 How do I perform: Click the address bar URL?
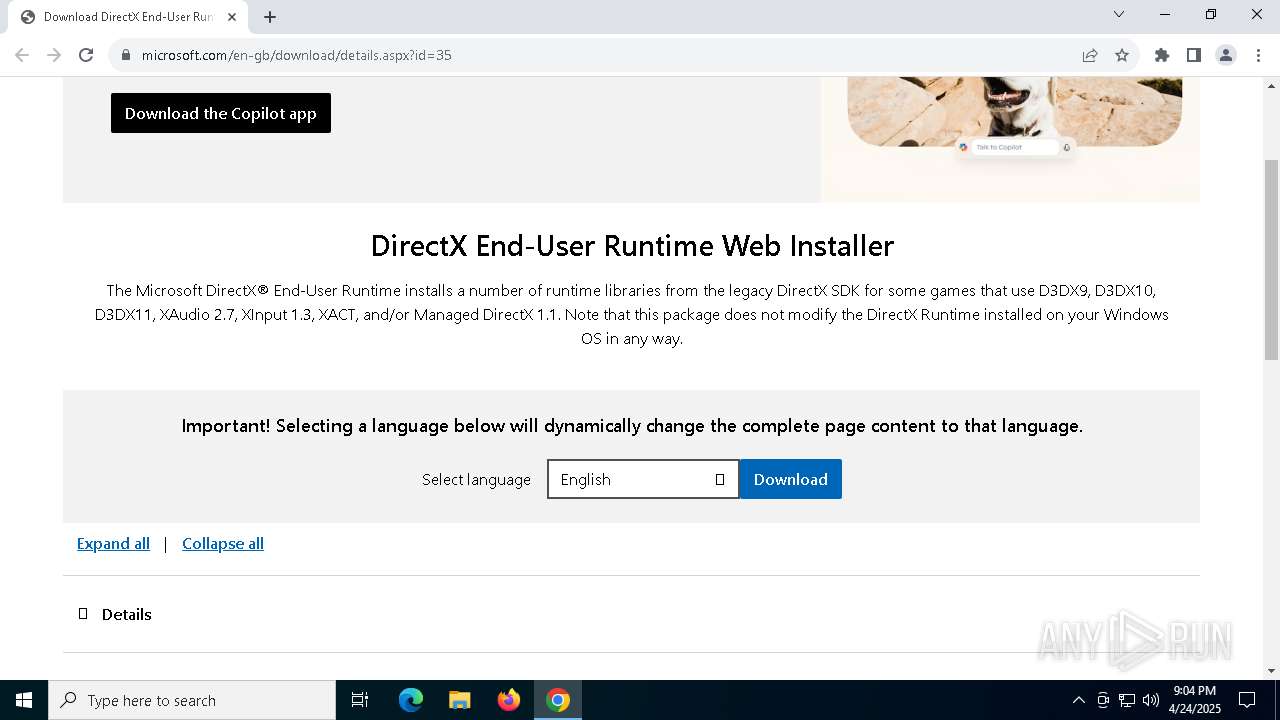coord(297,55)
